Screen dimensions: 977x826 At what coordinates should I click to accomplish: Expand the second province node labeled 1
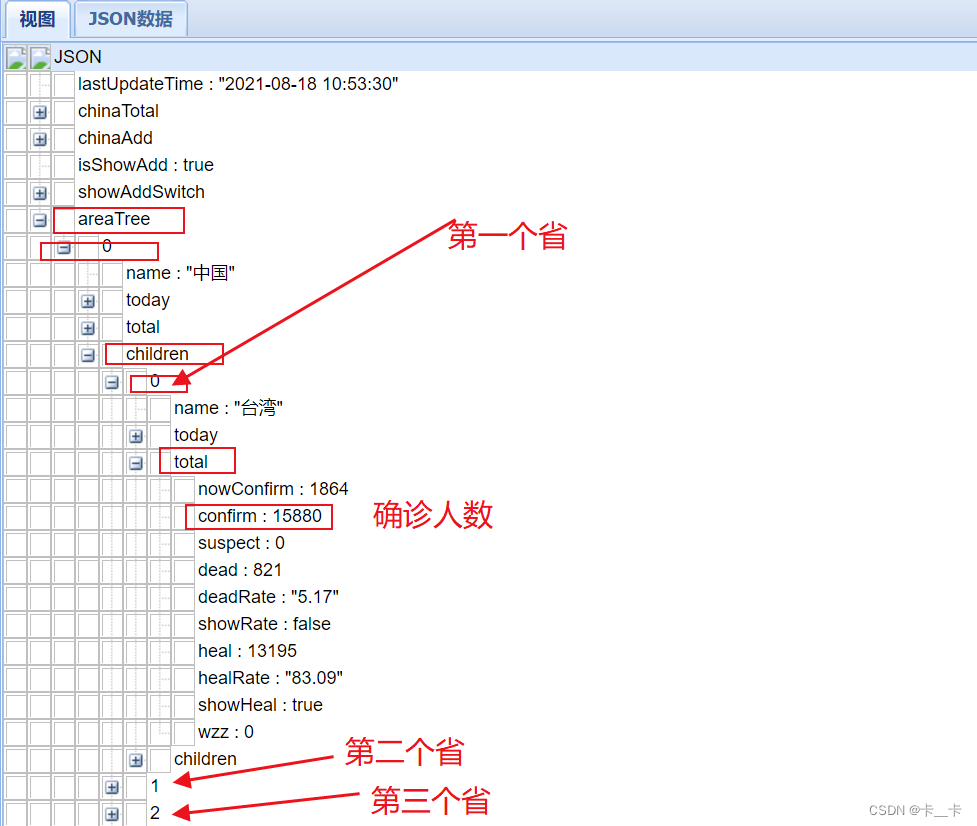(x=112, y=787)
